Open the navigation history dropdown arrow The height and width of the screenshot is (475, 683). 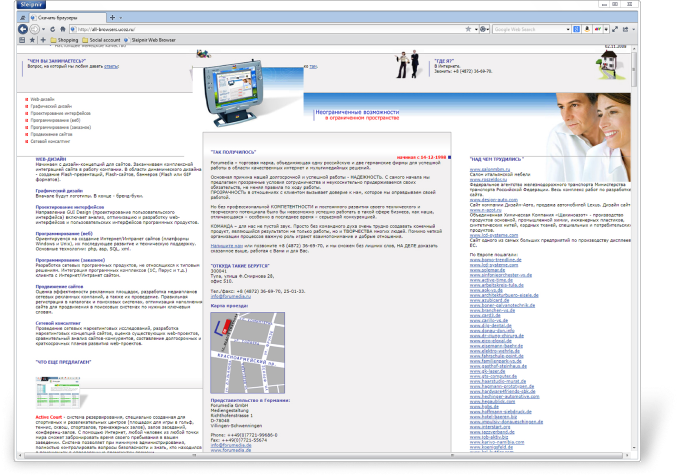tap(44, 29)
